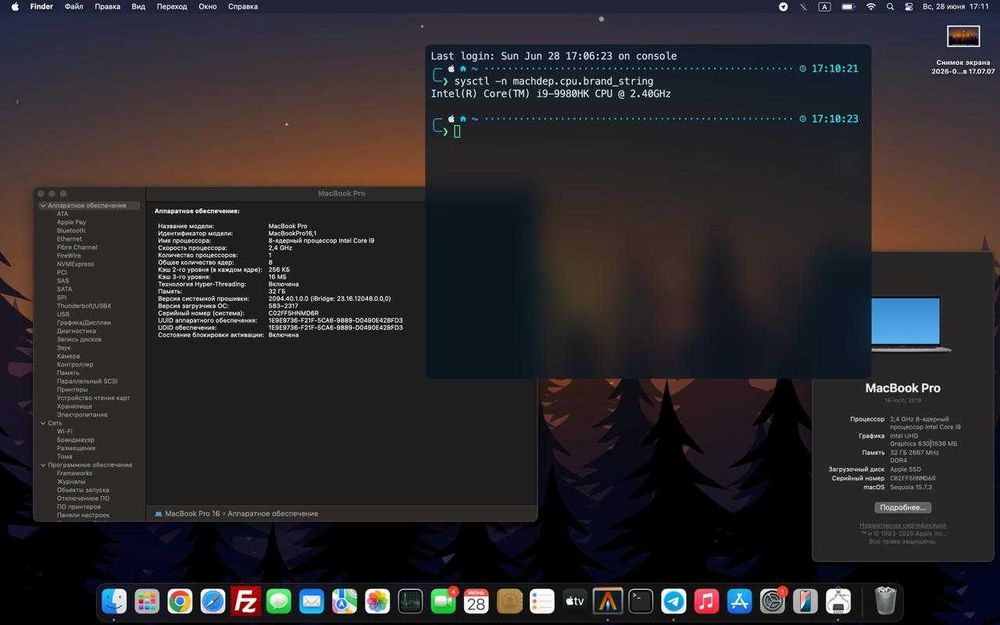Open Reminders app in the Dock
This screenshot has width=1000, height=625.
(542, 601)
